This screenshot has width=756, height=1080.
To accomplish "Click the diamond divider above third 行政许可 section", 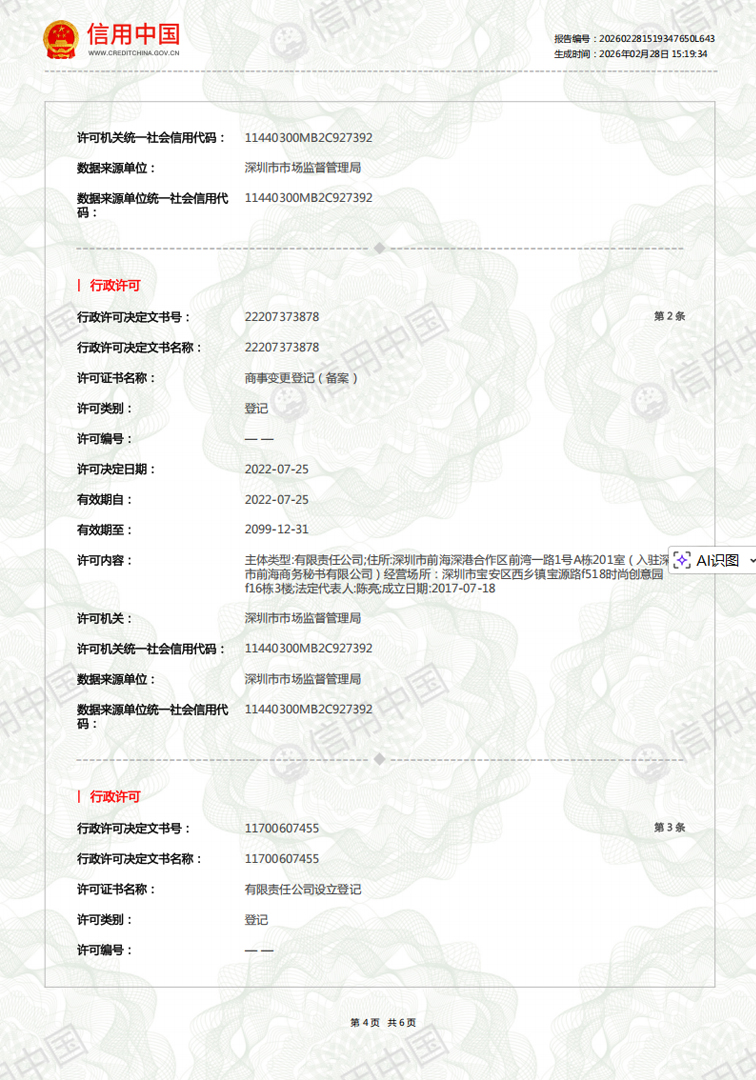I will coord(379,759).
